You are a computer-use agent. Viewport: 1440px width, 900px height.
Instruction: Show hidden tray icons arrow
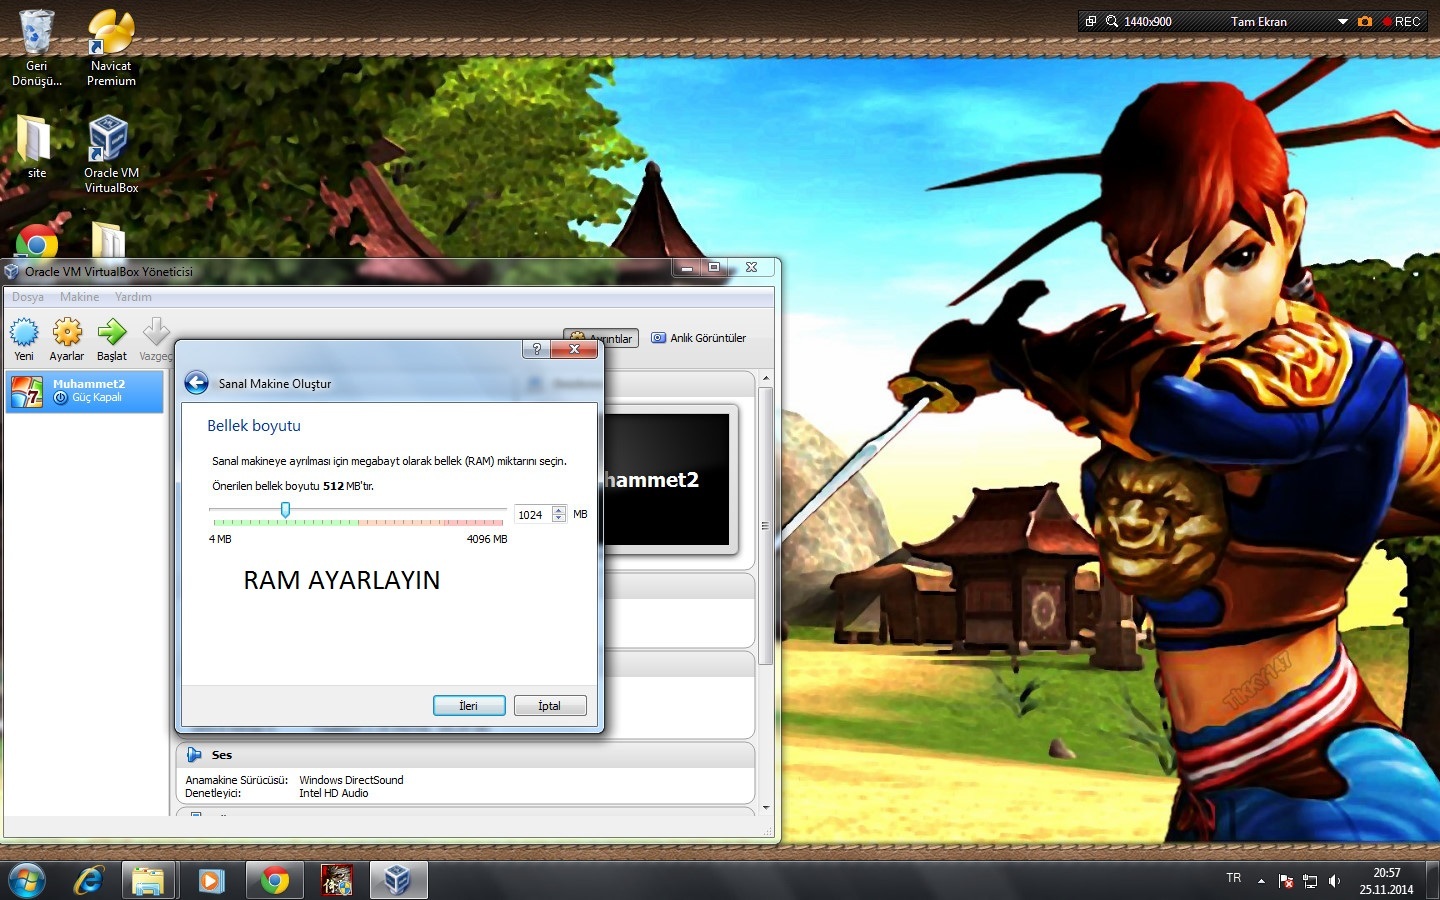click(1261, 881)
